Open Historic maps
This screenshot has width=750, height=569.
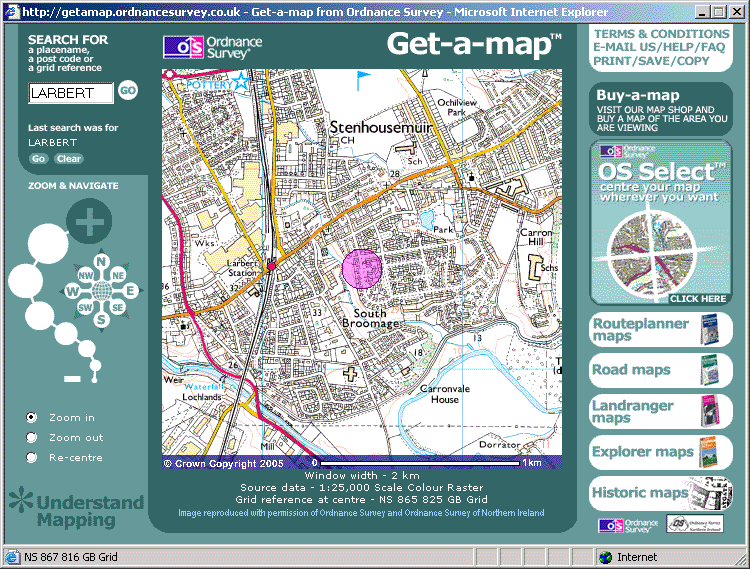[661, 493]
